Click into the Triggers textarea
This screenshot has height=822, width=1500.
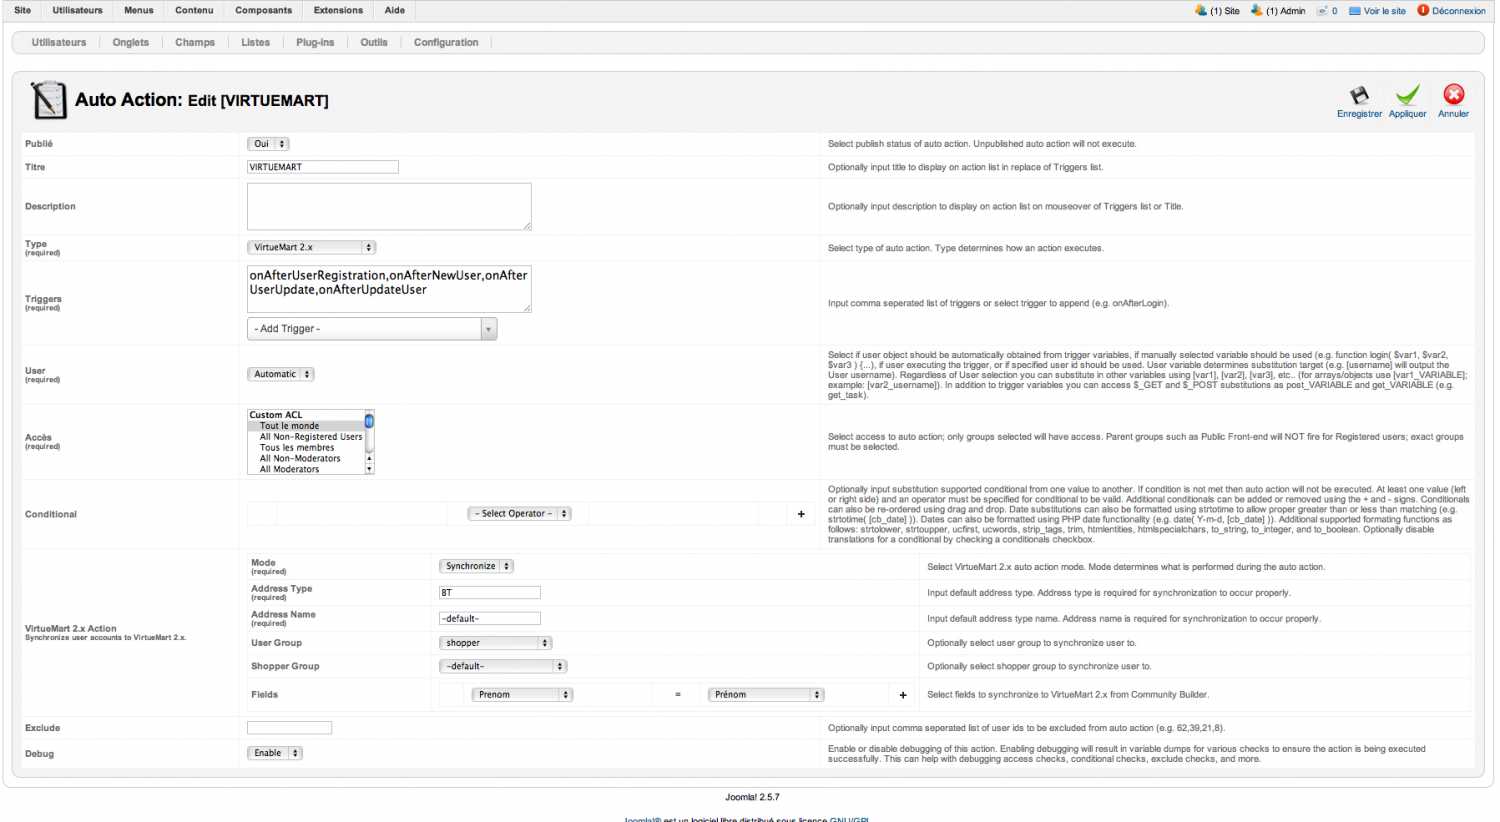(x=389, y=289)
